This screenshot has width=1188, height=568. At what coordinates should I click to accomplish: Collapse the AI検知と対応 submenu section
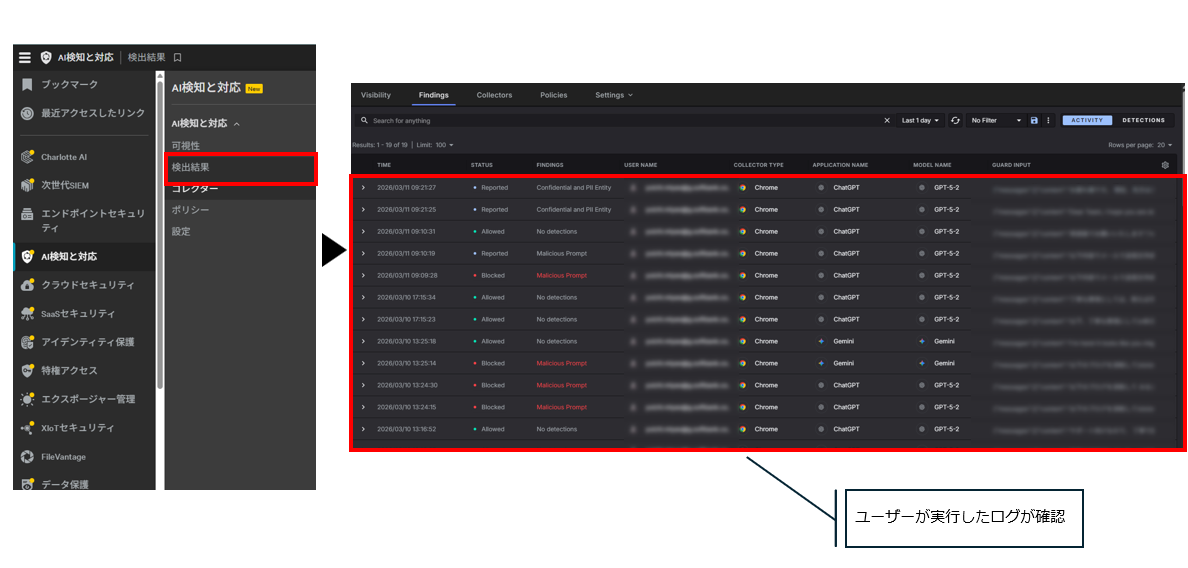click(x=237, y=124)
